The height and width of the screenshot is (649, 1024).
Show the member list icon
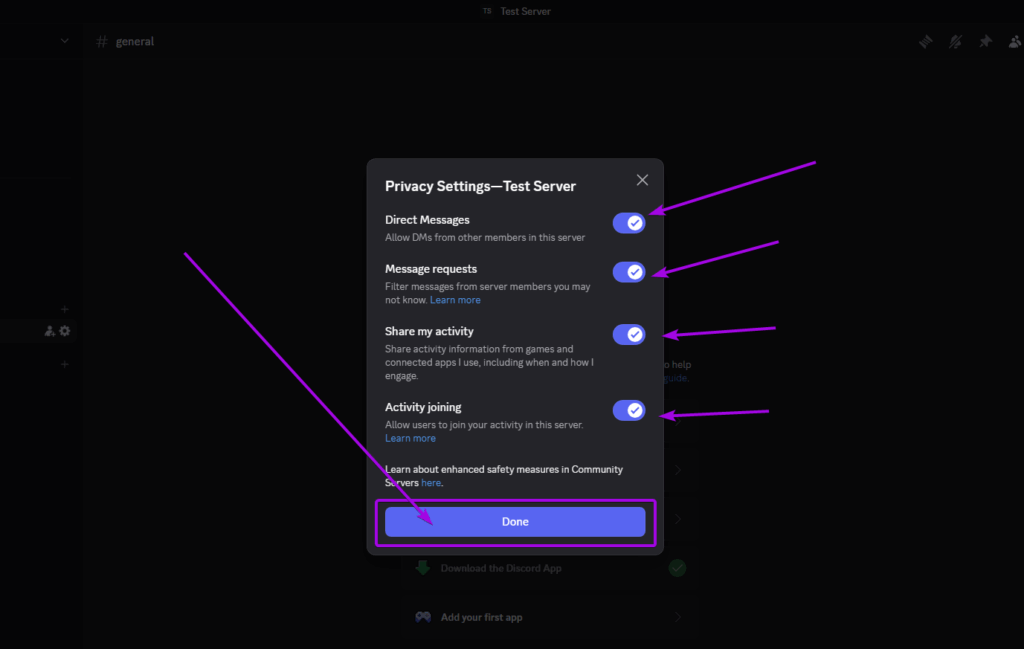(1014, 41)
